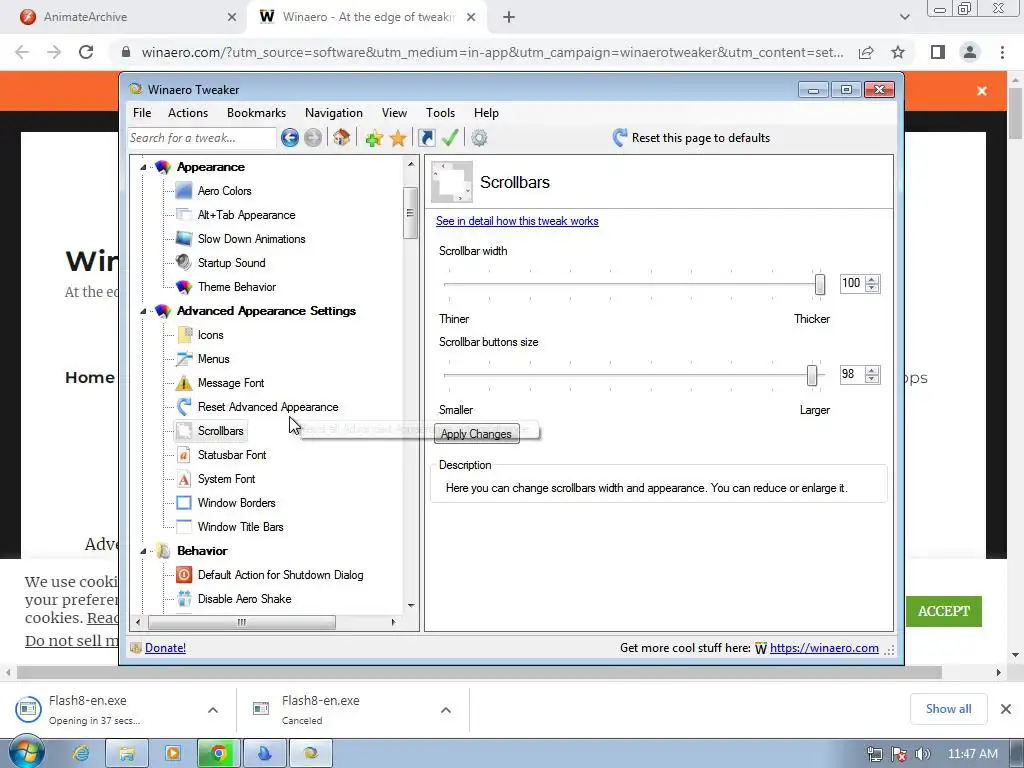Select Icons under Advanced Appearance Settings
This screenshot has width=1024, height=768.
tap(210, 335)
